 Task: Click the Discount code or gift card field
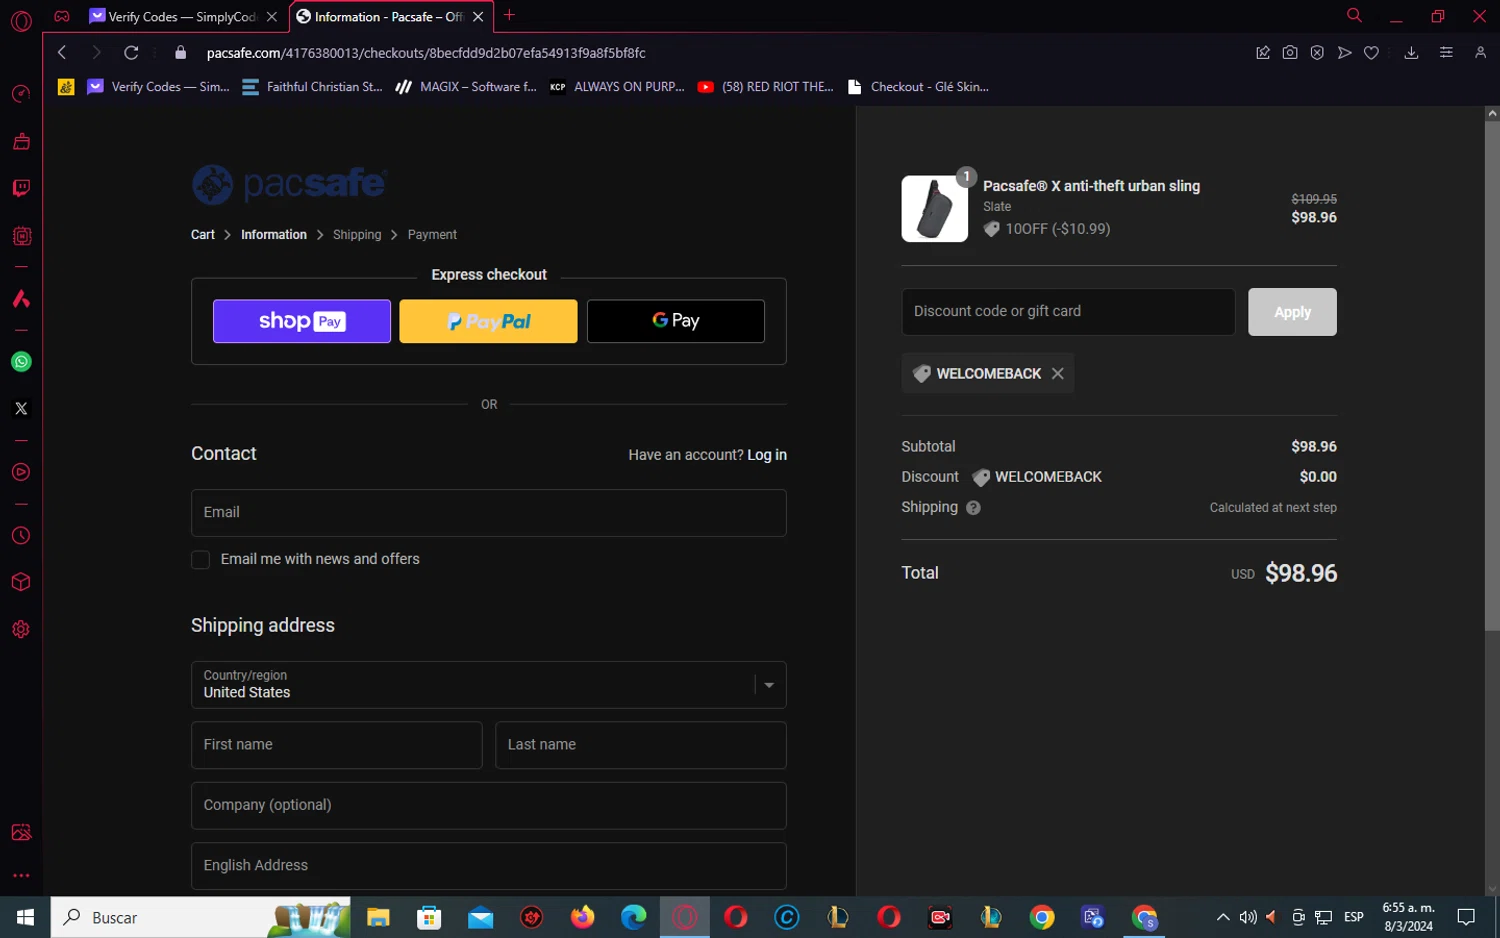(1068, 312)
